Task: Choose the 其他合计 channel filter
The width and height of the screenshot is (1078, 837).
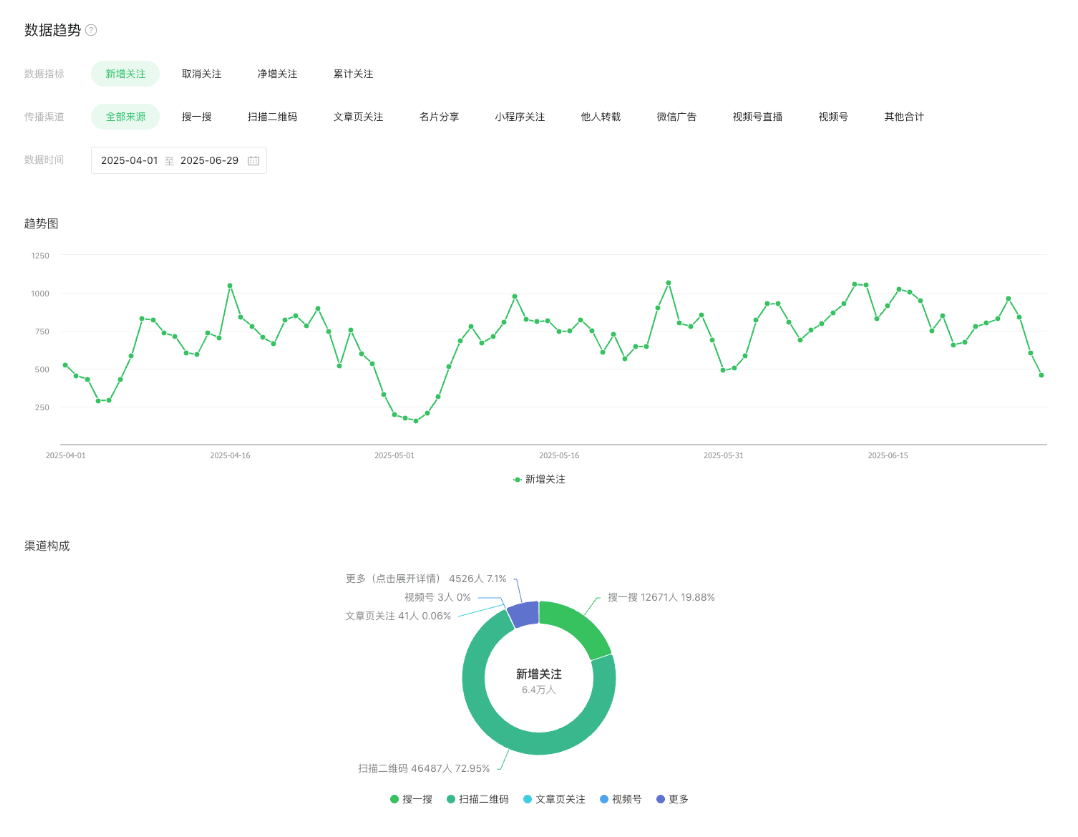Action: coord(903,117)
